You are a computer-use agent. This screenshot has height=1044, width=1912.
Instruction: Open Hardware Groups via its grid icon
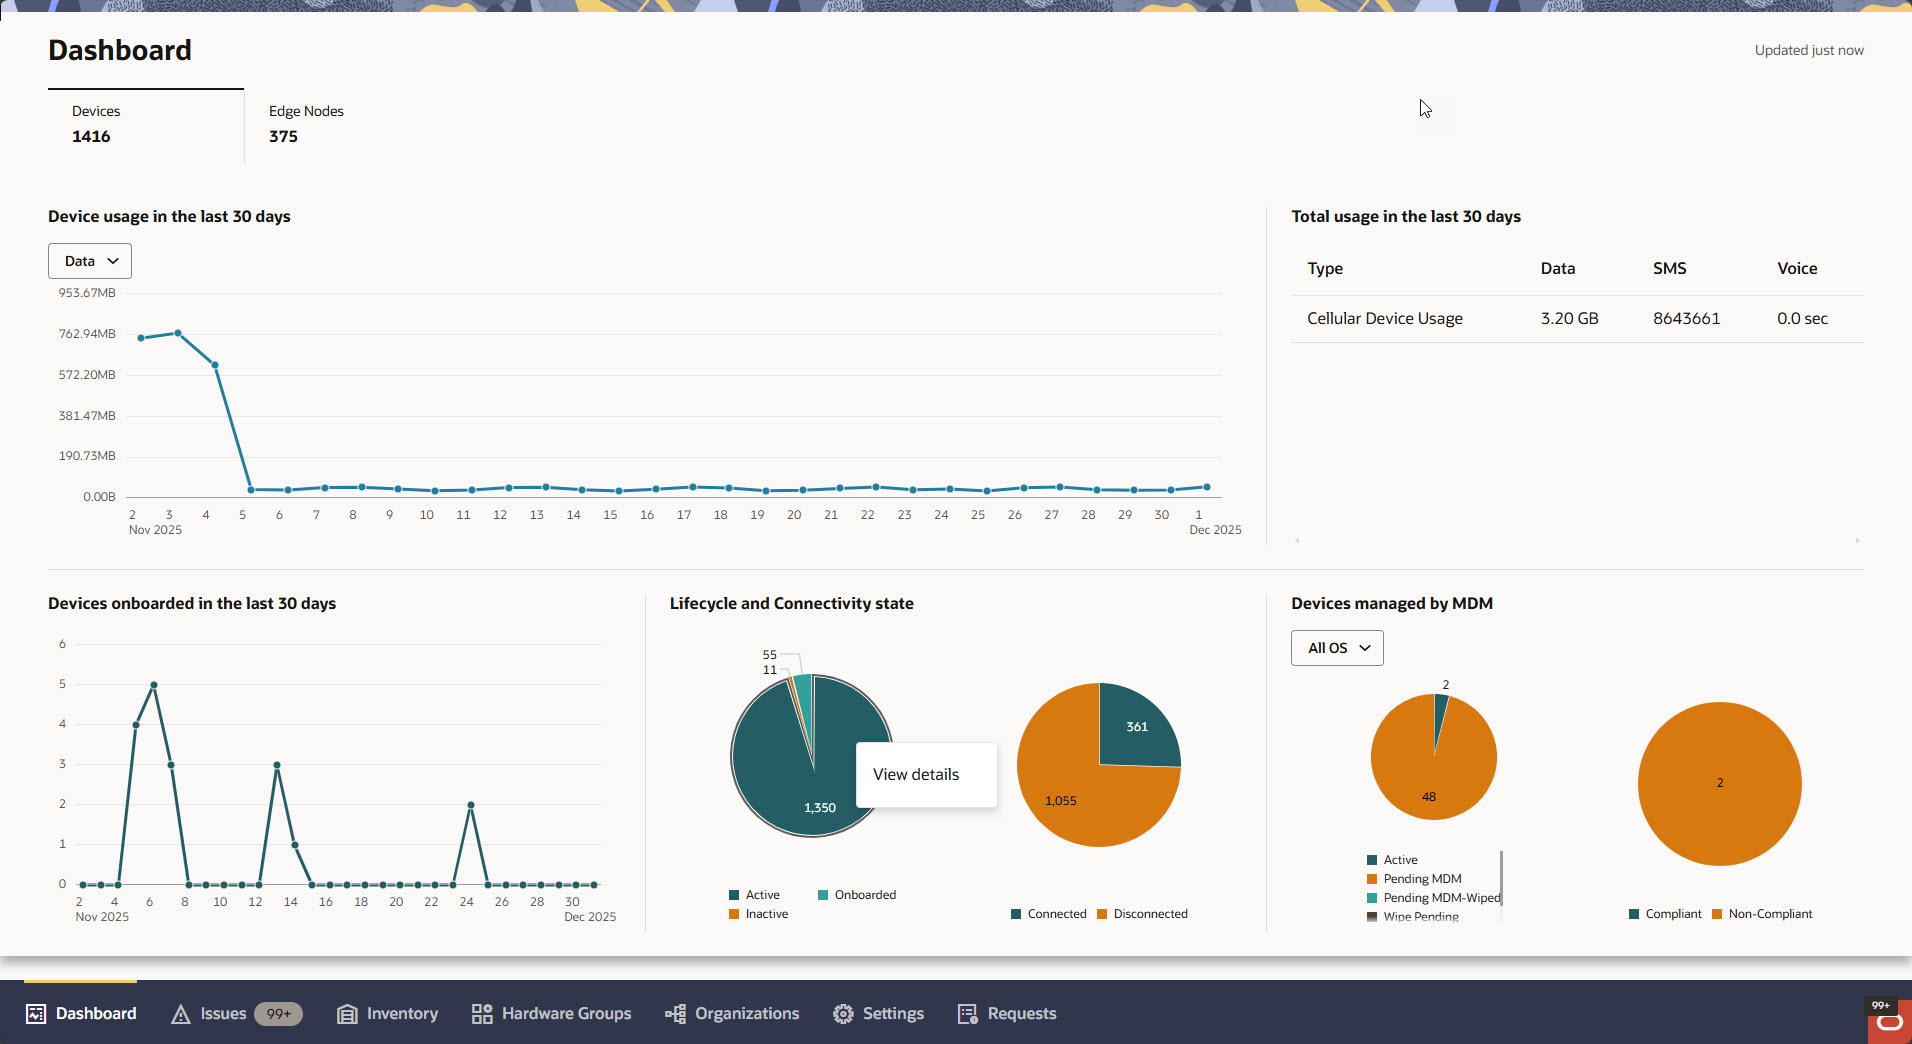pyautogui.click(x=480, y=1013)
